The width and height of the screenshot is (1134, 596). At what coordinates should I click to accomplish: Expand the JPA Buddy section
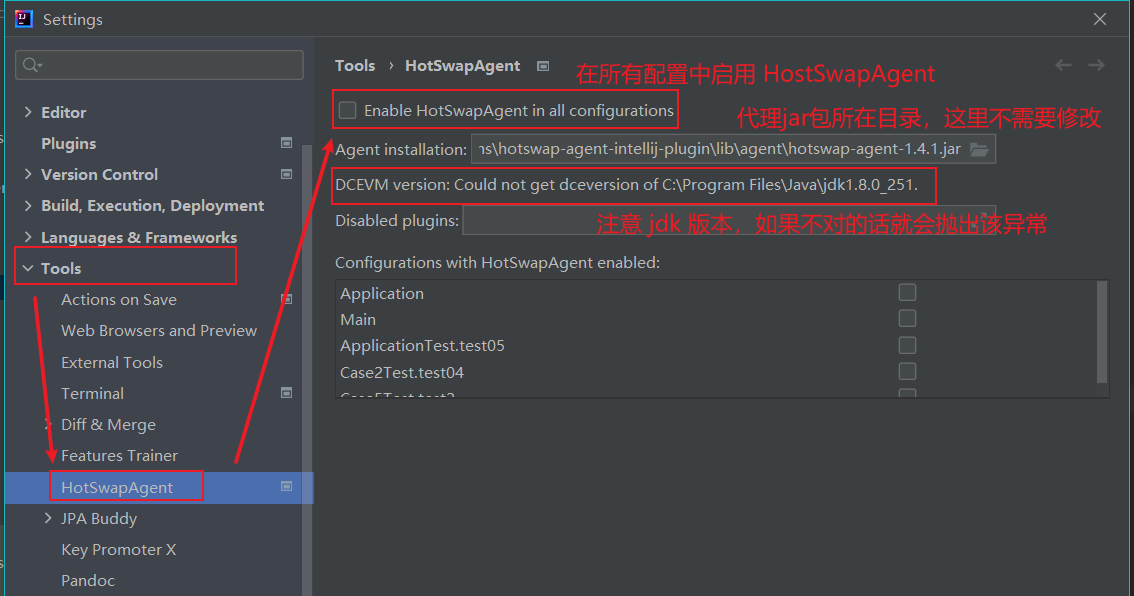47,518
